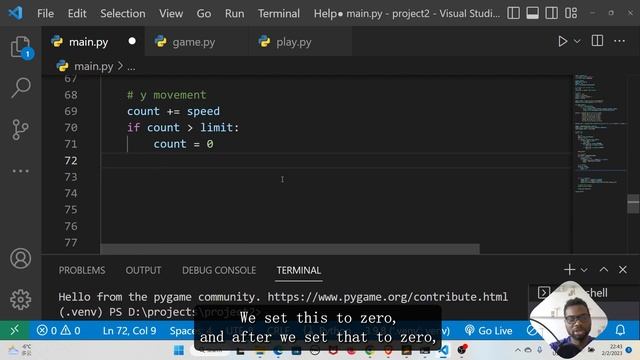
Task: Maximize the panel with the up chevron
Action: [603, 270]
